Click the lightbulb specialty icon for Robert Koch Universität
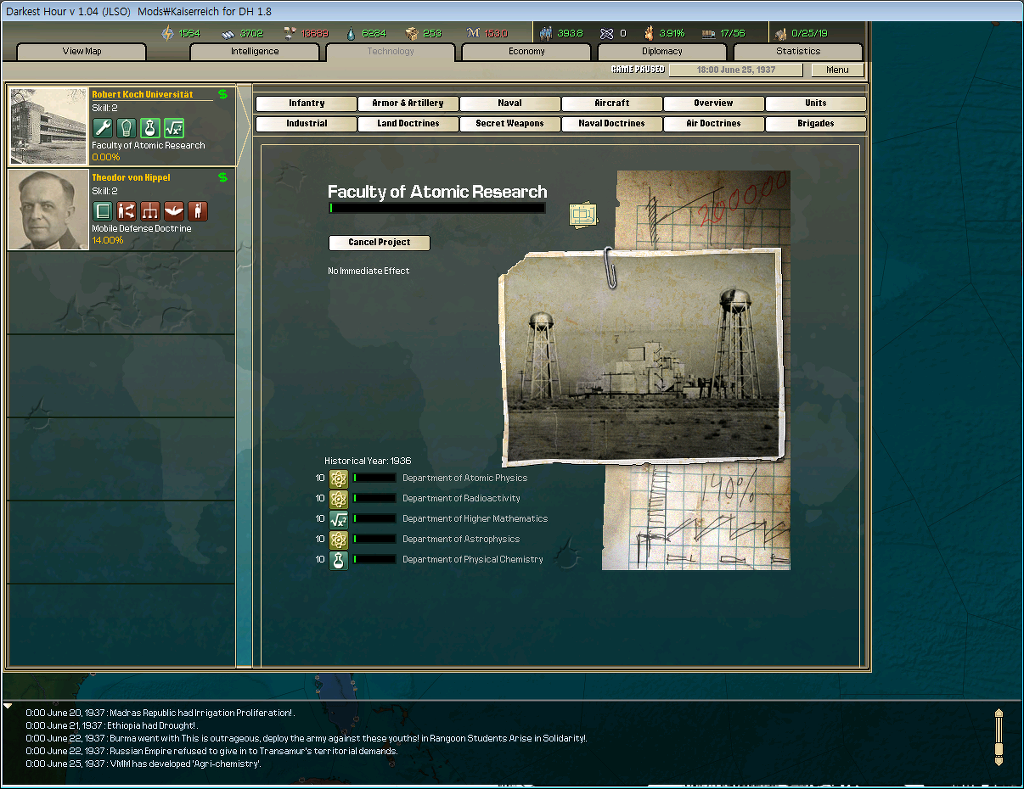Image resolution: width=1024 pixels, height=789 pixels. click(x=126, y=128)
